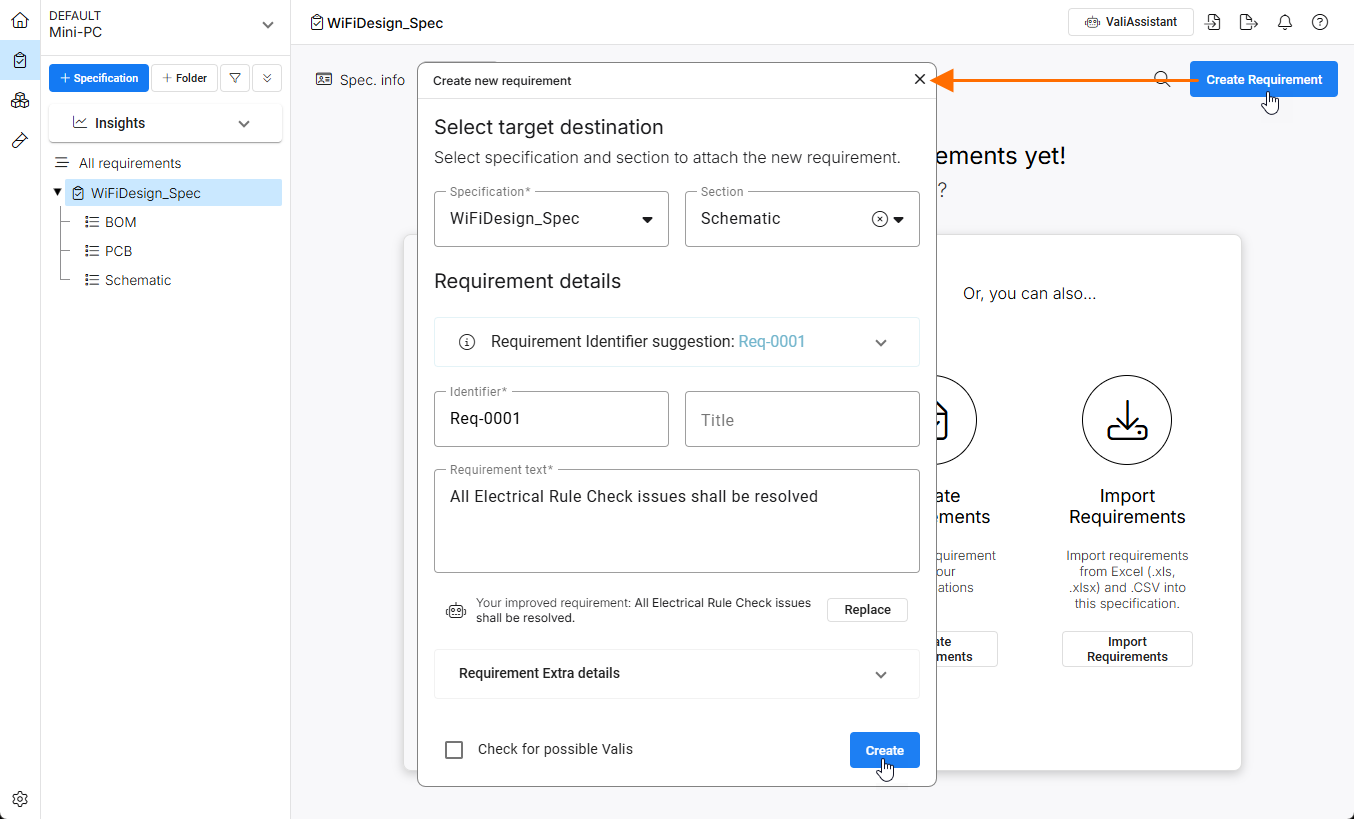Select PCB section in tree
This screenshot has width=1354, height=819.
(118, 251)
